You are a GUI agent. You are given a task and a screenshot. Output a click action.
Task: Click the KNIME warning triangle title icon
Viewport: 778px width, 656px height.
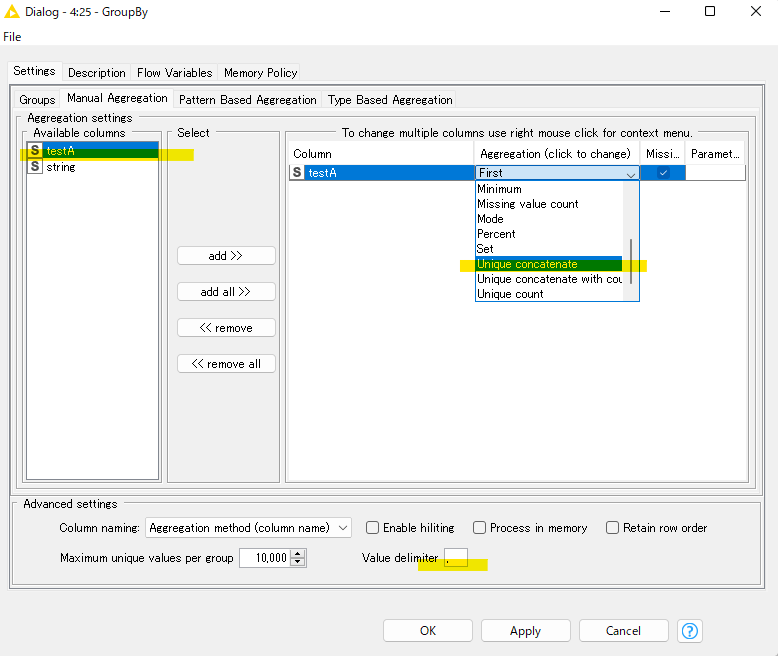[x=11, y=11]
